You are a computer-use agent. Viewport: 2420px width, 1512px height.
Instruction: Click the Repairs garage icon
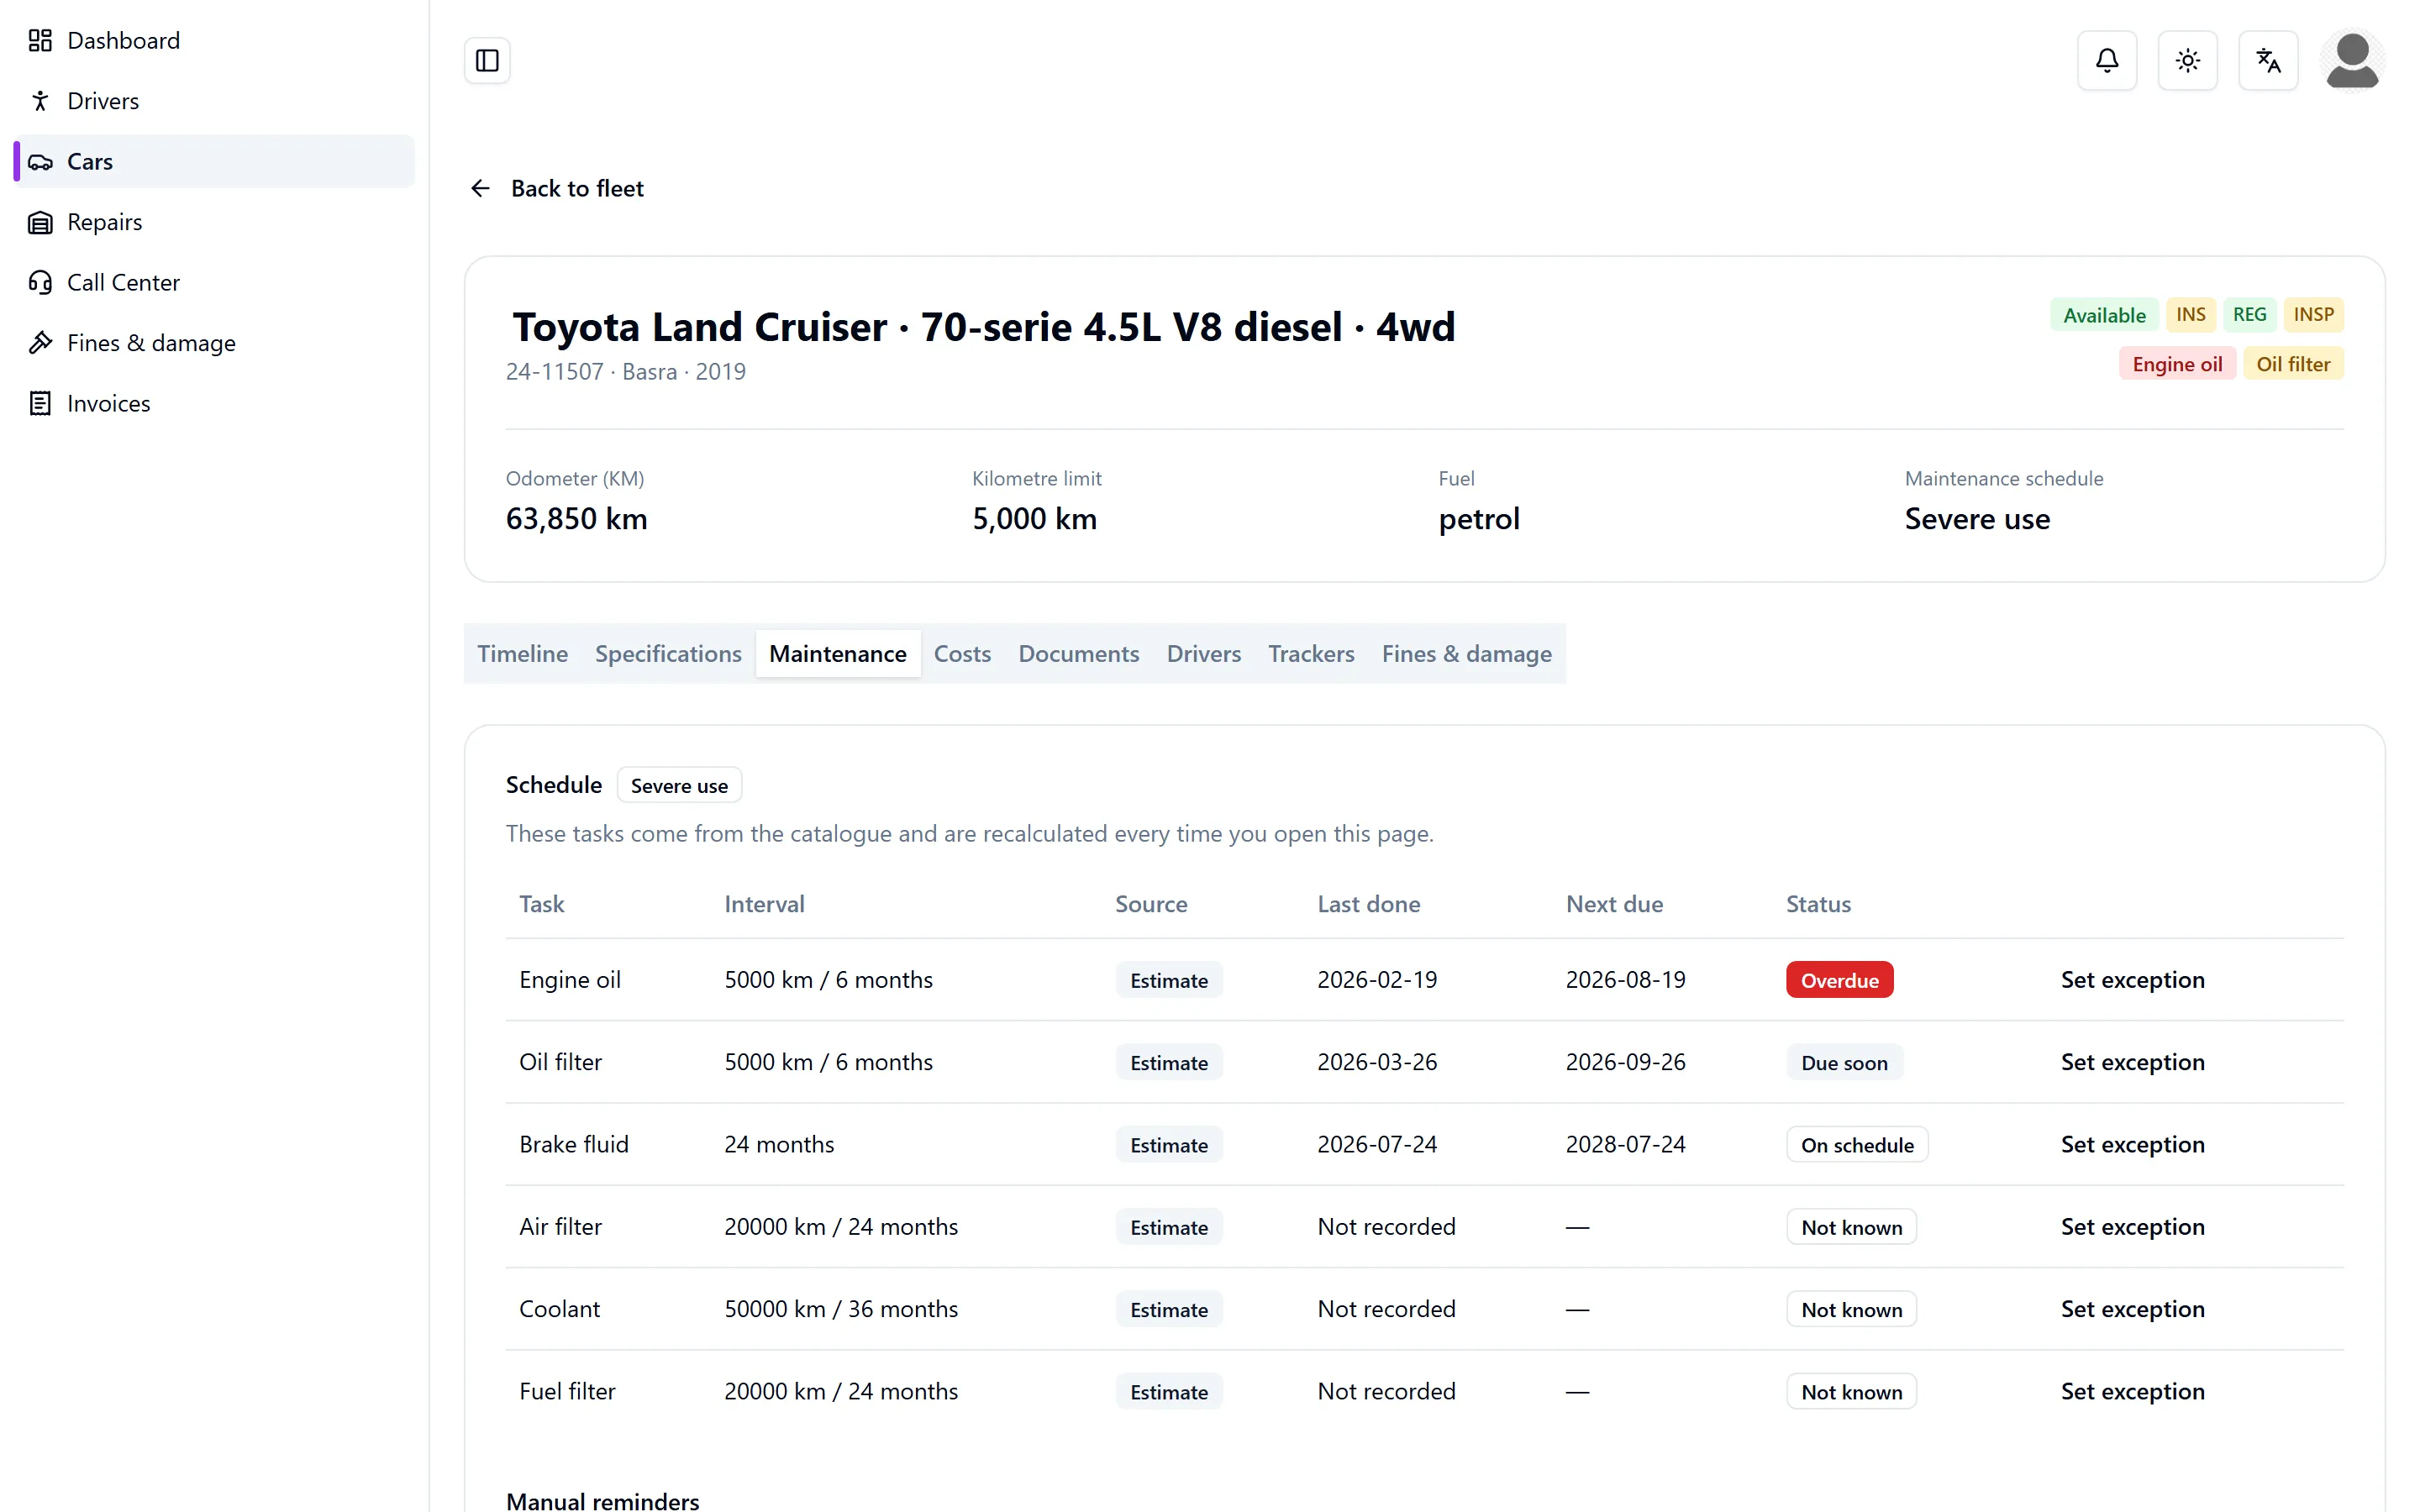click(40, 222)
